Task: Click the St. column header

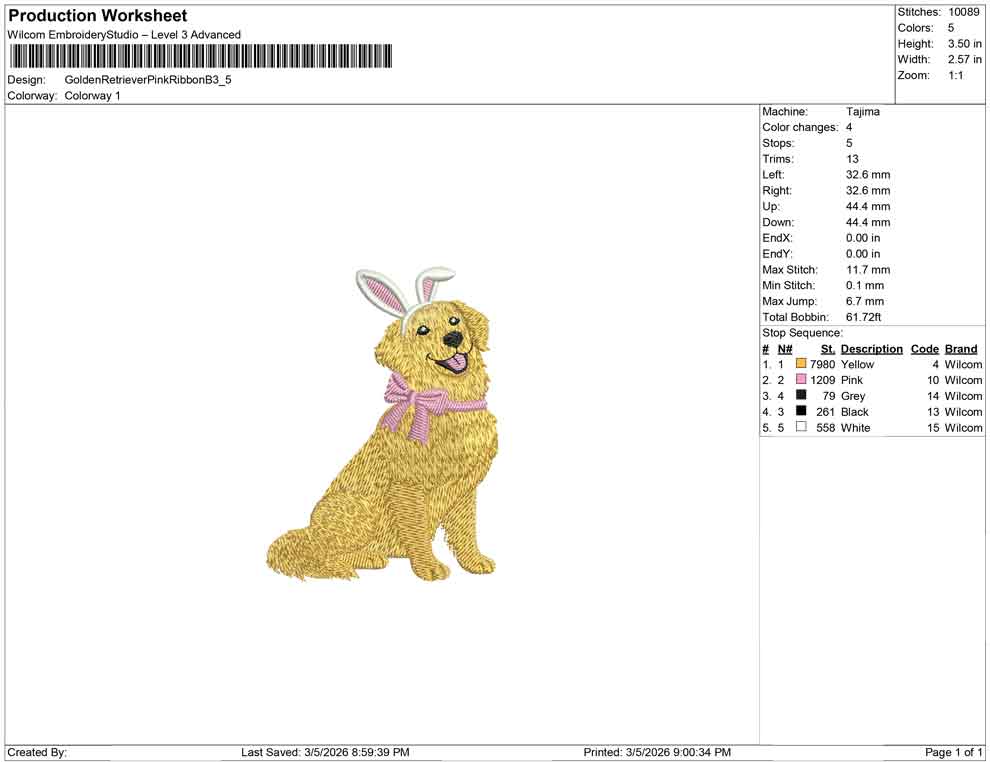Action: point(827,348)
